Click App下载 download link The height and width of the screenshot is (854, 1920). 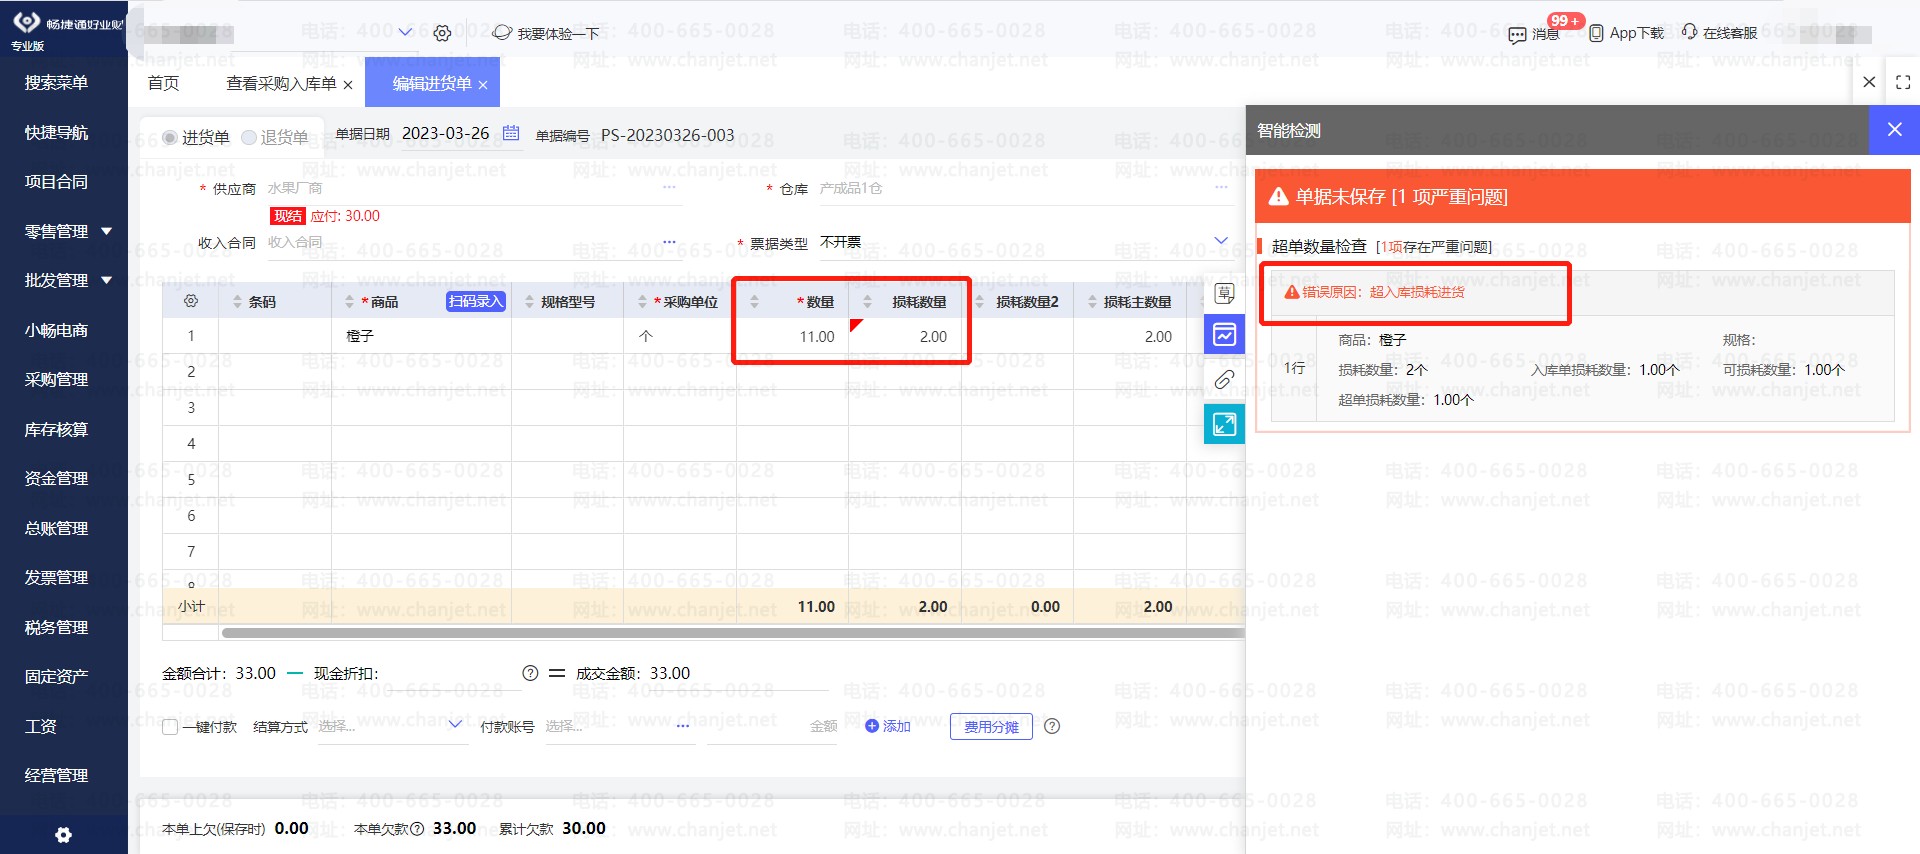pyautogui.click(x=1627, y=33)
